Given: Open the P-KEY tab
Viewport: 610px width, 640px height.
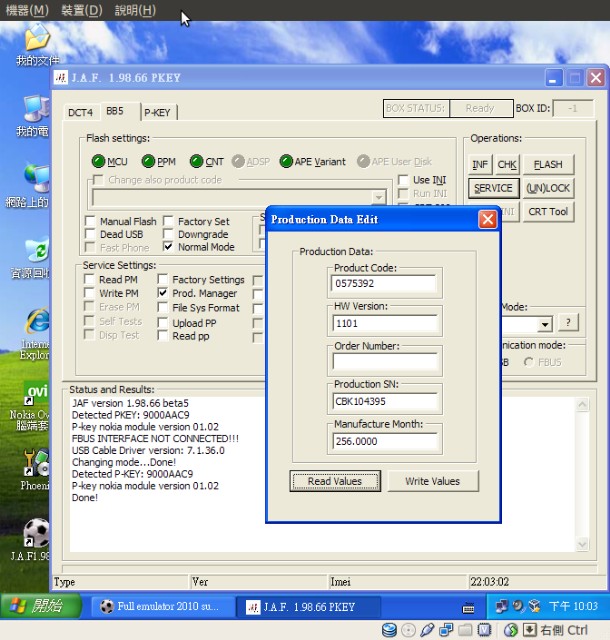Looking at the screenshot, I should coord(157,112).
